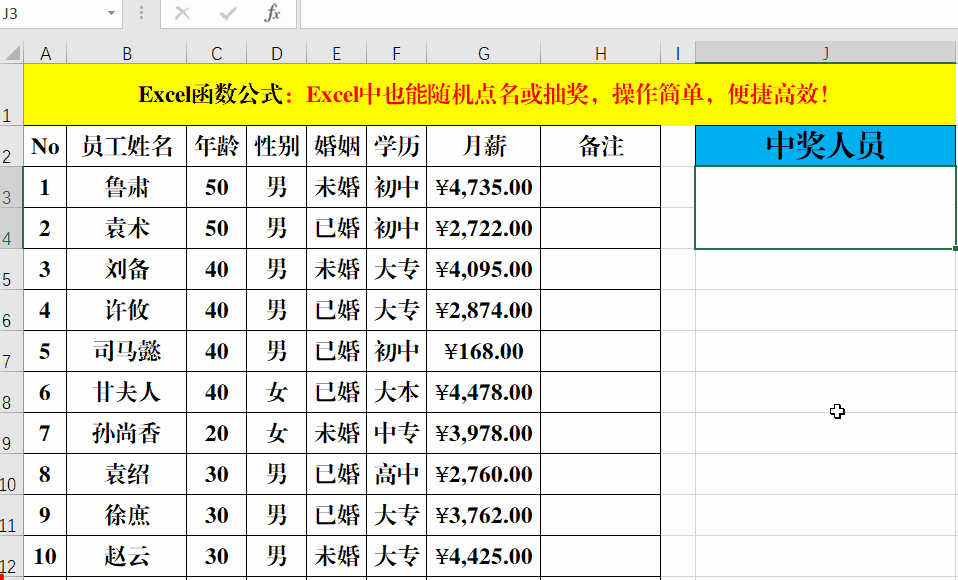This screenshot has width=958, height=580.
Task: Click the Cancel X icon in formula bar
Action: point(182,13)
